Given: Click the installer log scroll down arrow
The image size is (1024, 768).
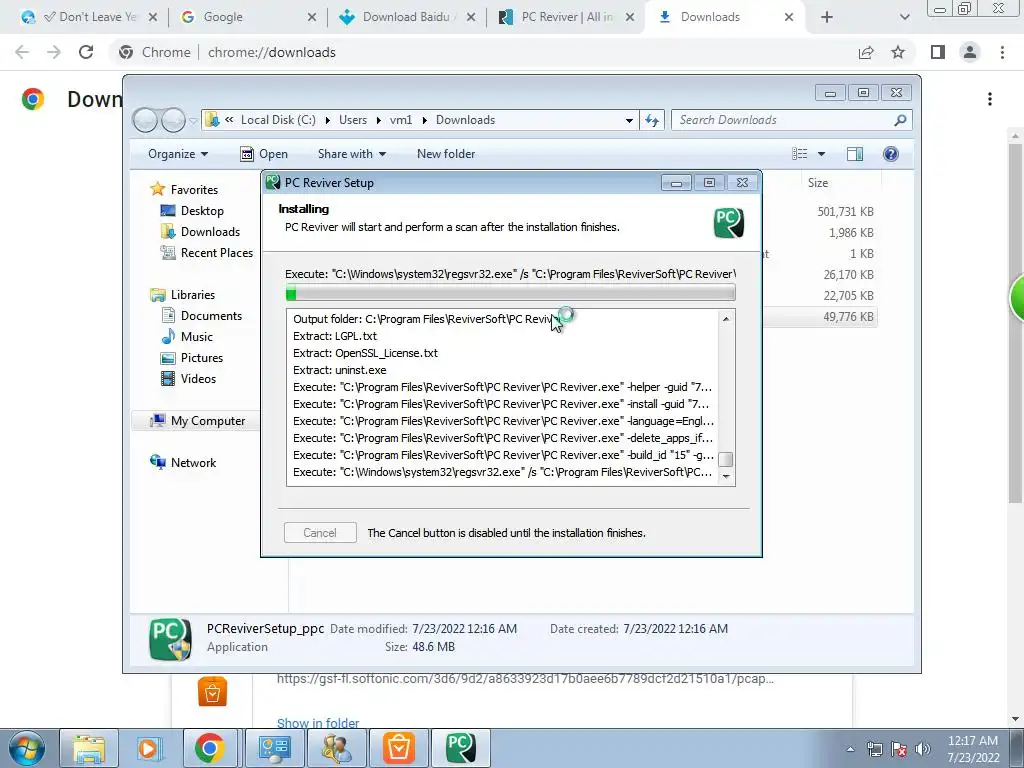Looking at the screenshot, I should (x=726, y=477).
